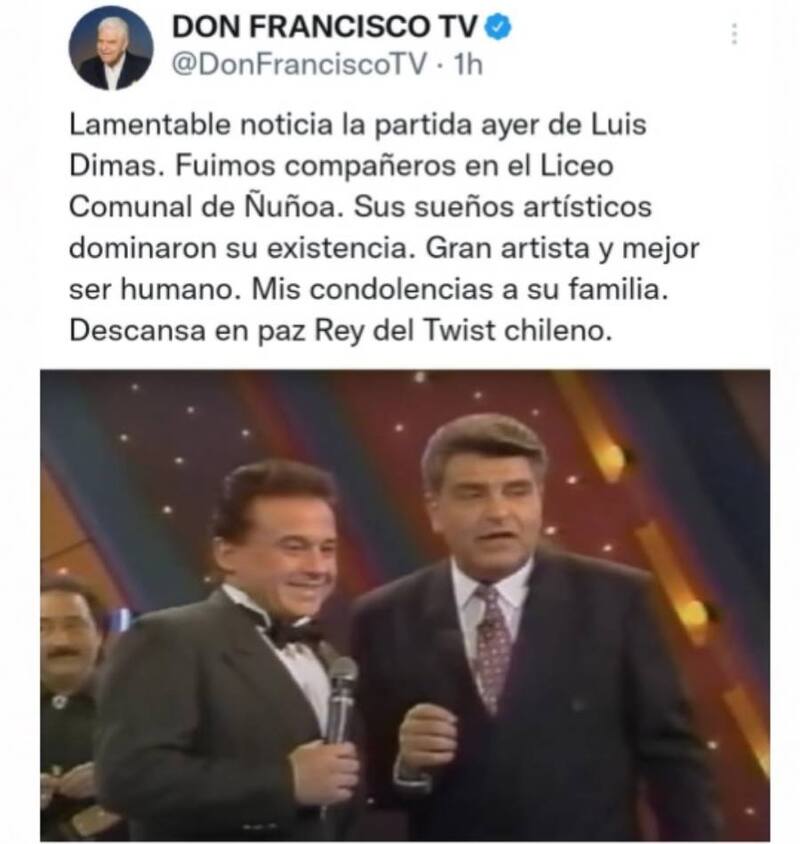Click the mustached man at photo's left edge
Viewport: 800px width, 844px height.
(x=67, y=700)
